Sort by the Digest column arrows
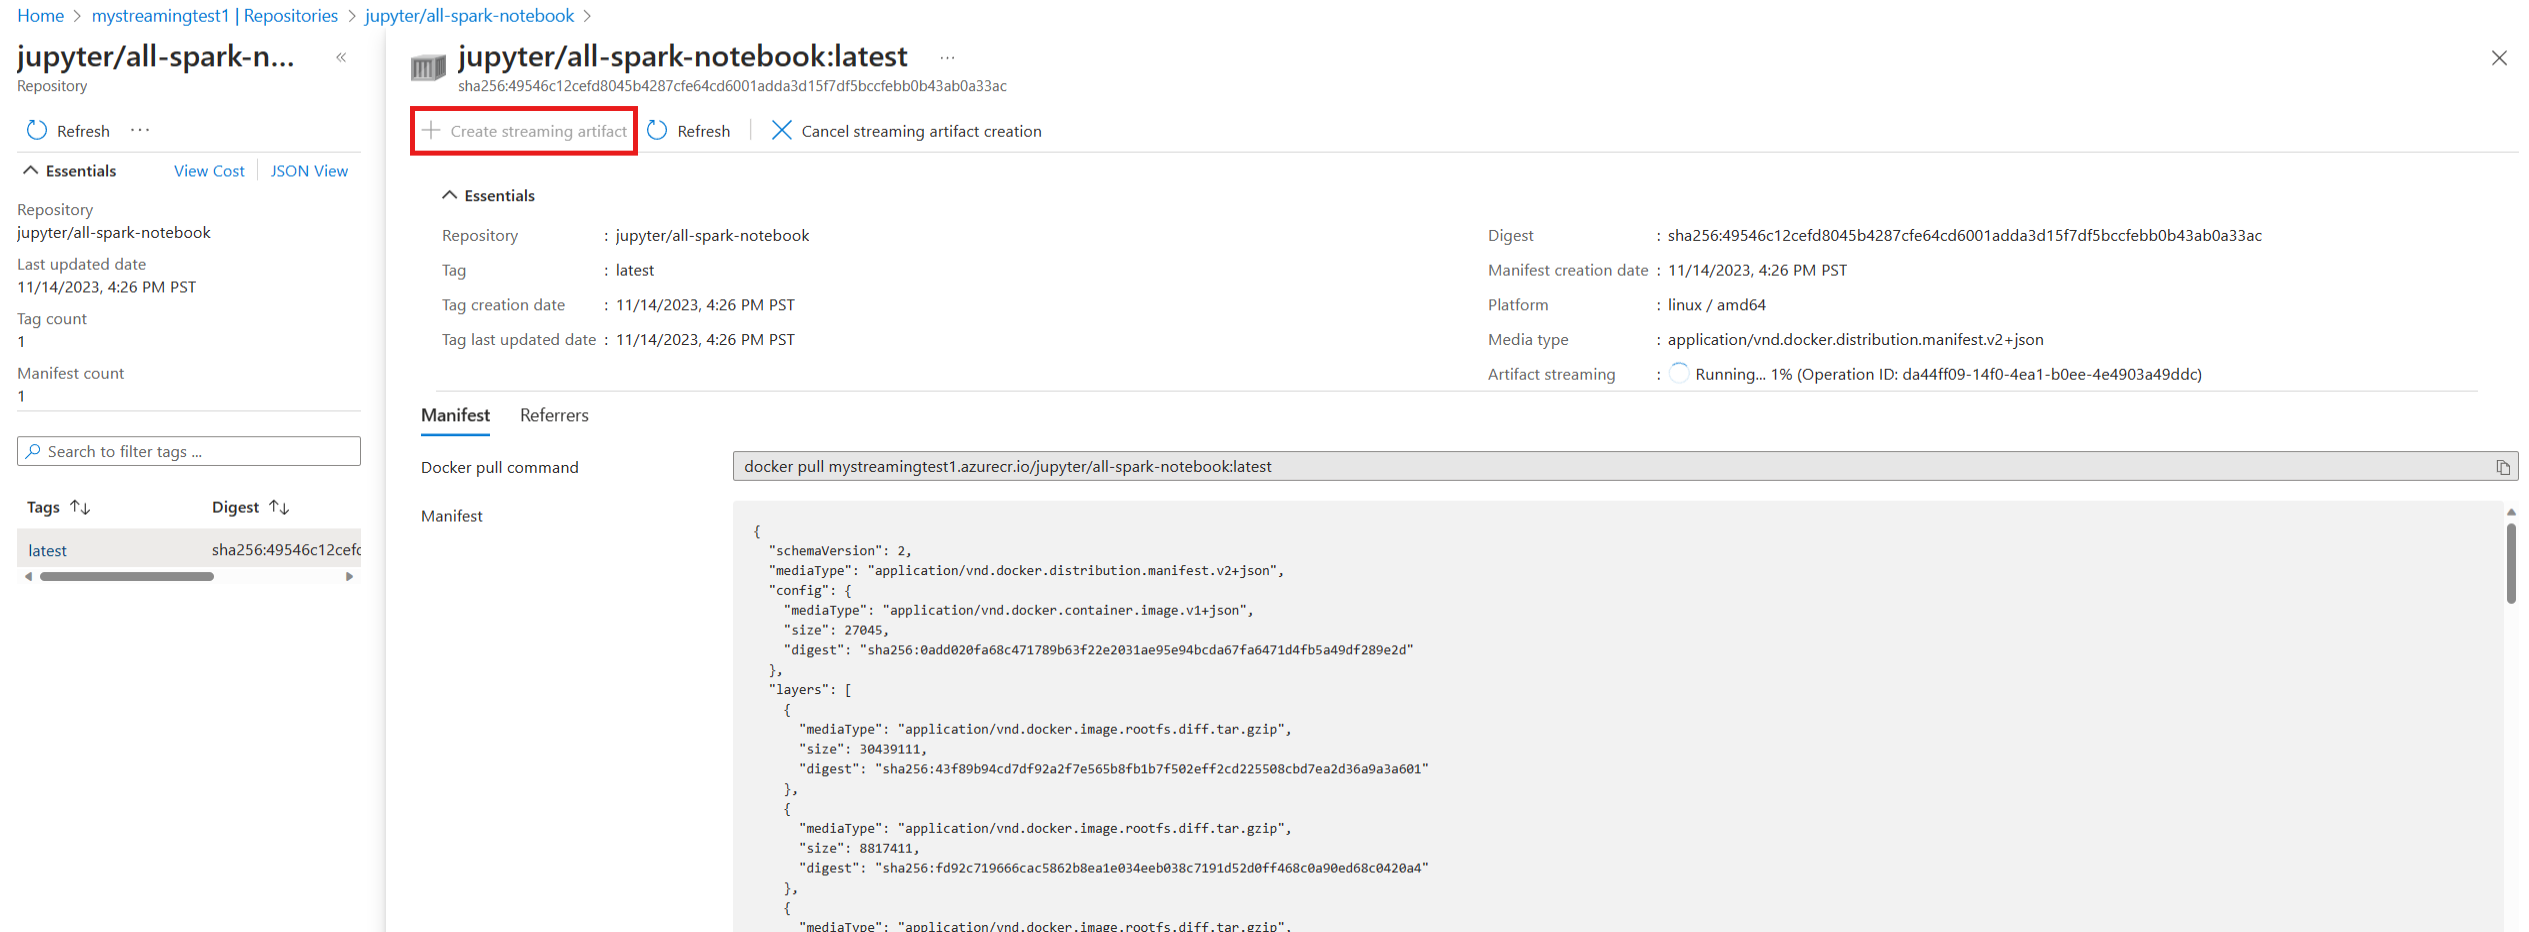 (x=279, y=508)
